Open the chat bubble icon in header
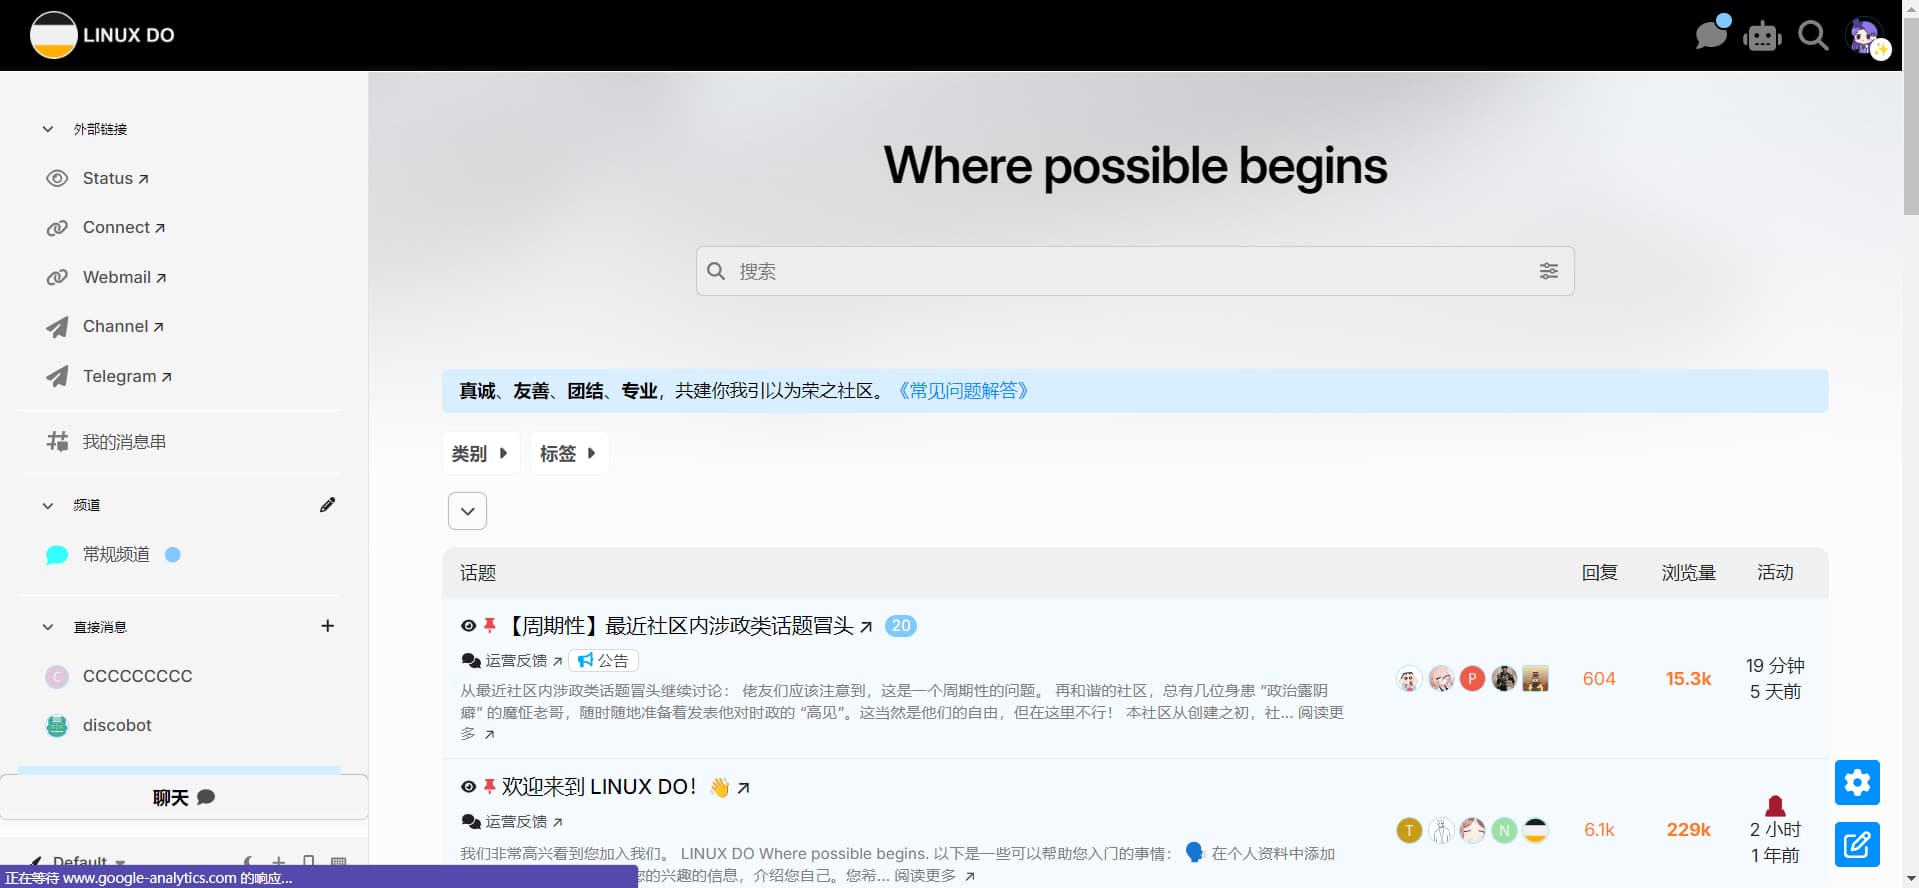 [1711, 35]
